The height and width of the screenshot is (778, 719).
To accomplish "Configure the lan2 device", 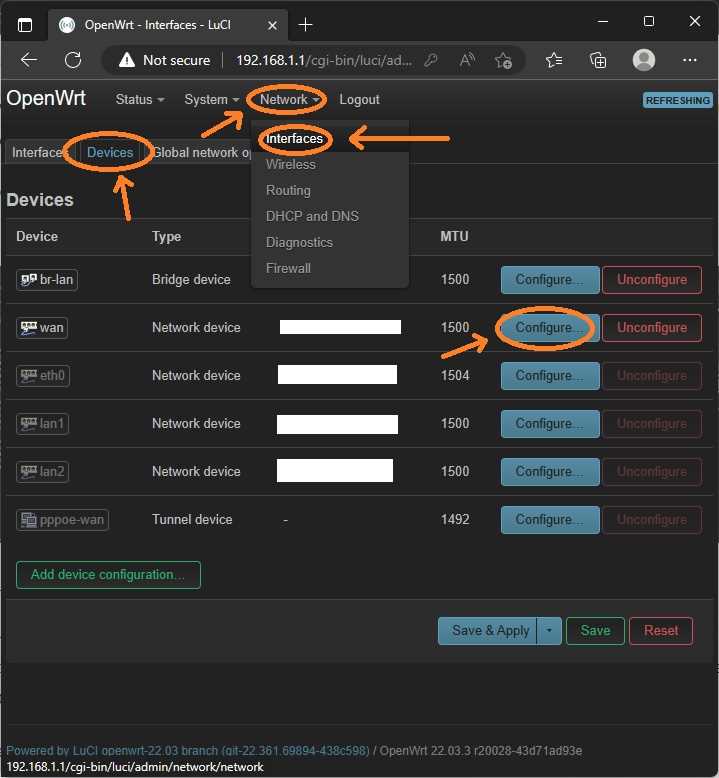I will pyautogui.click(x=550, y=471).
